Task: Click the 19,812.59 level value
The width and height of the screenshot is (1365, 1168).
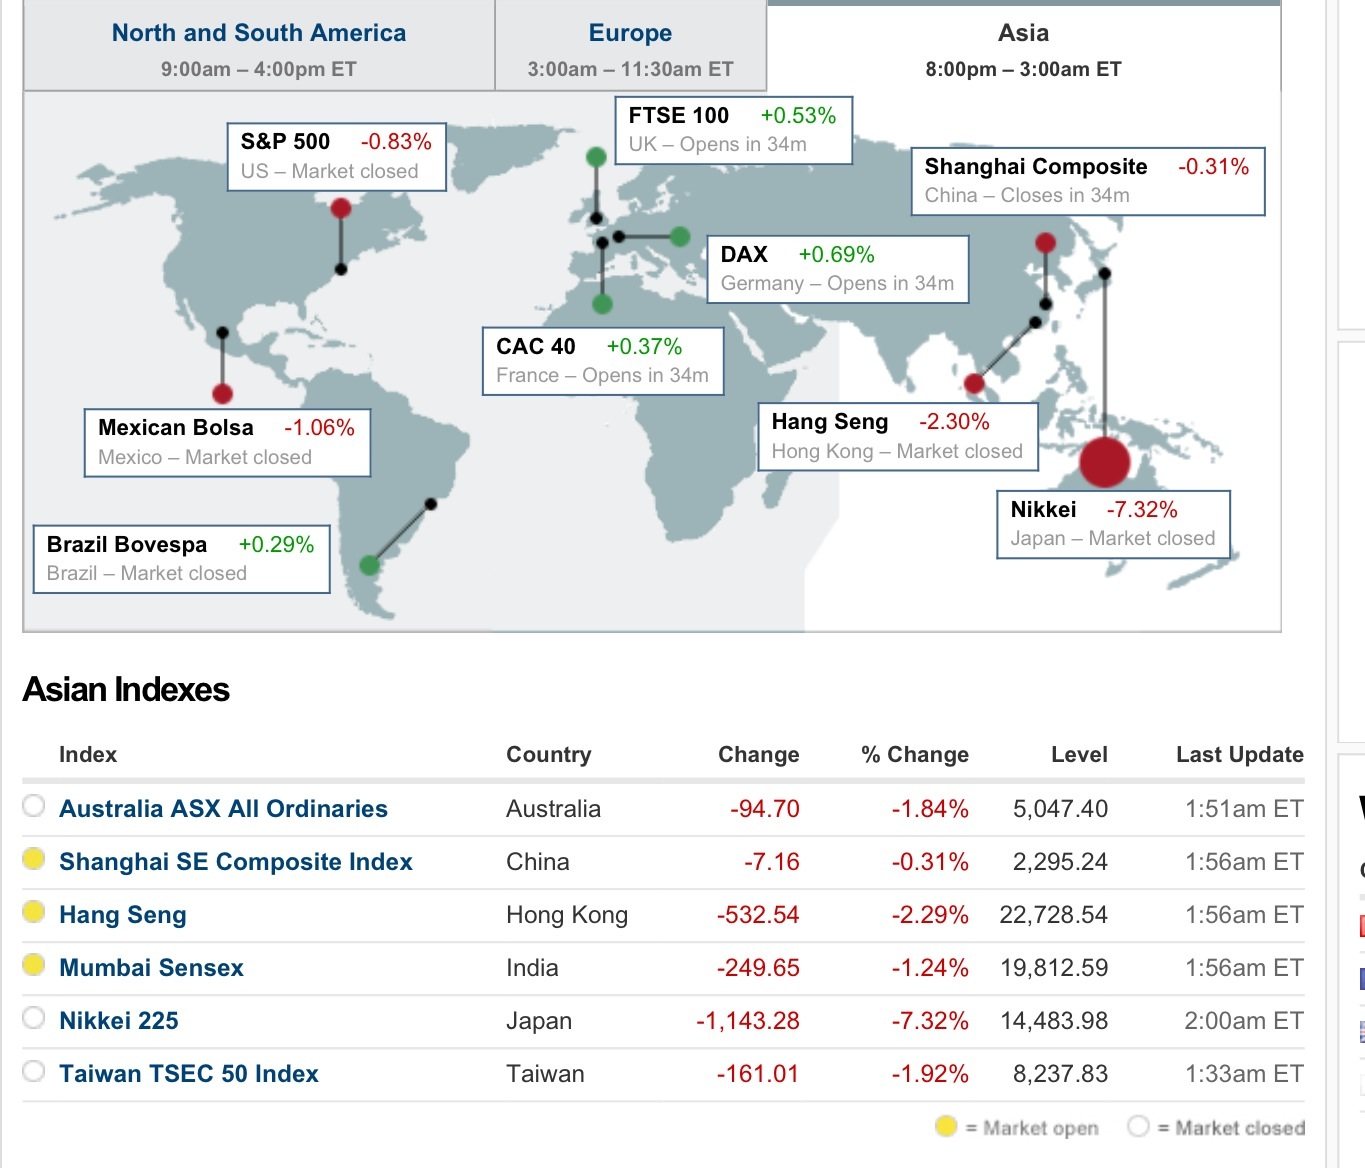Action: coord(1054,968)
